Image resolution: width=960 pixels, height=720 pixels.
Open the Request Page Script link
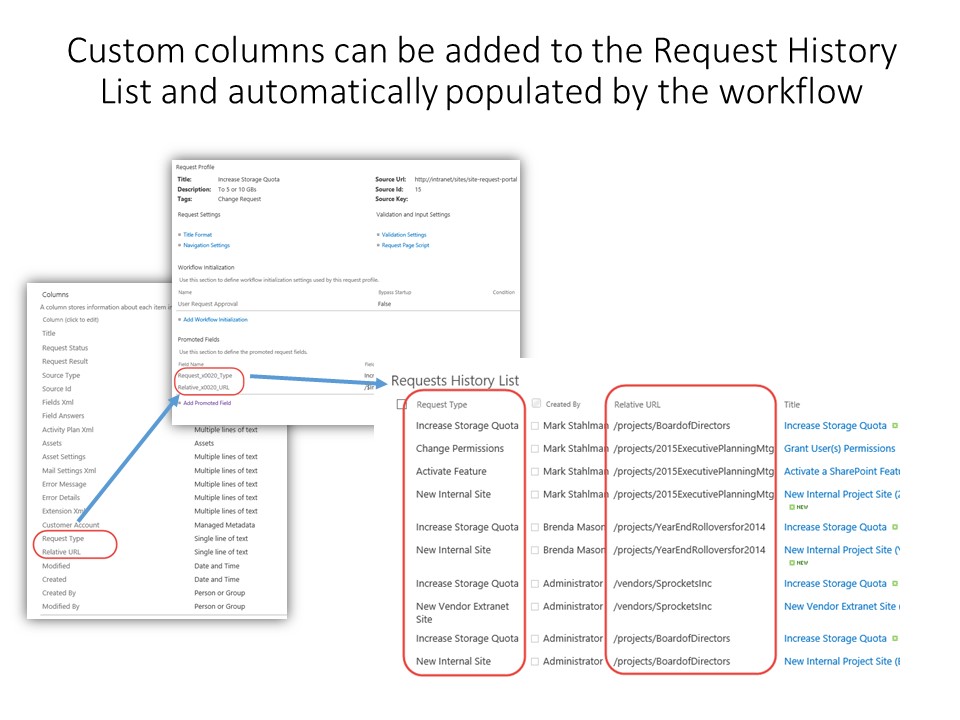pyautogui.click(x=404, y=245)
